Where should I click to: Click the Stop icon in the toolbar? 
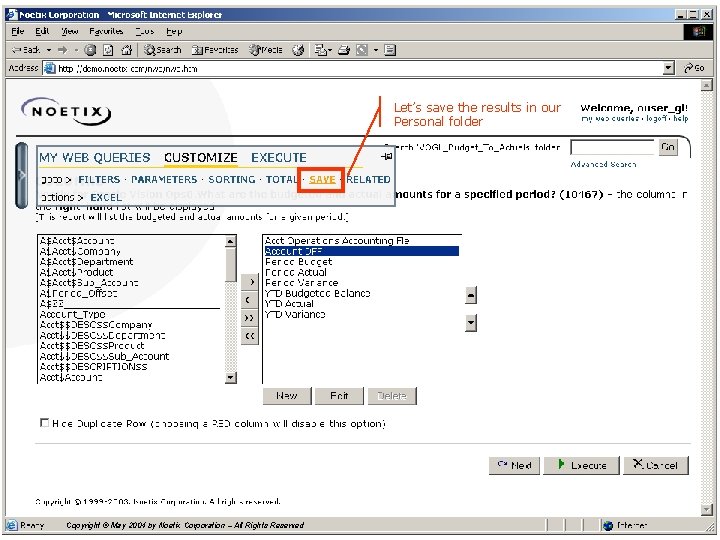tap(90, 50)
